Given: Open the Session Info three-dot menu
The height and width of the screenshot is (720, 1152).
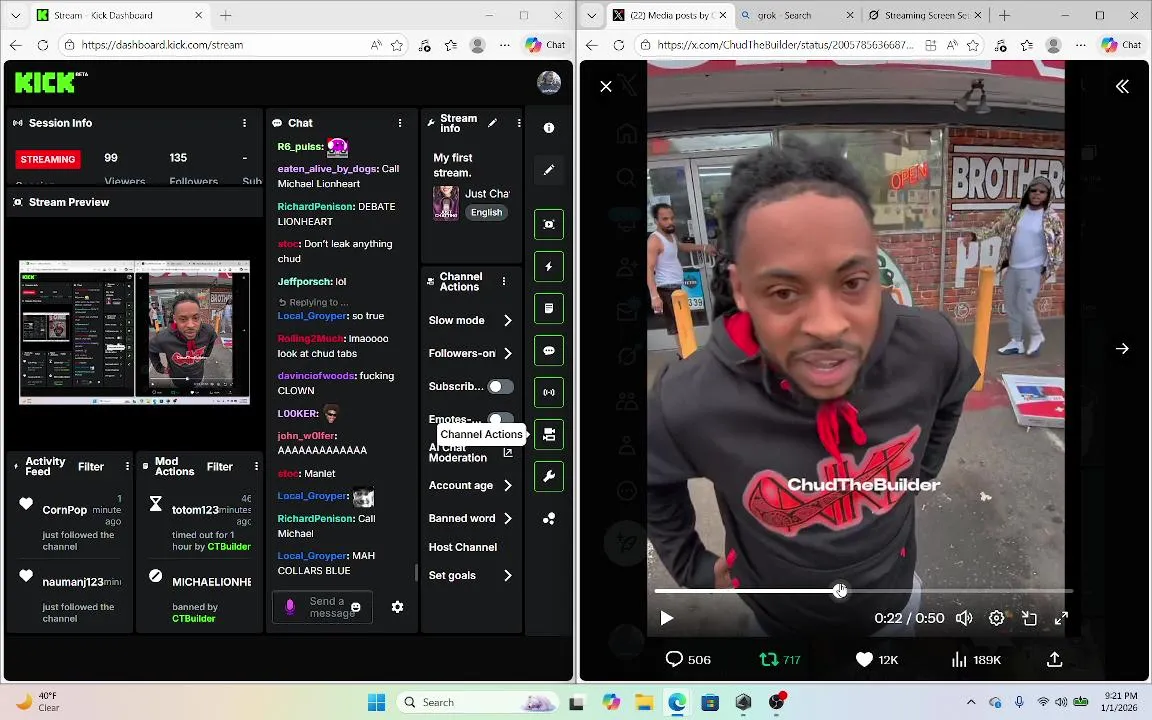Looking at the screenshot, I should coord(245,123).
